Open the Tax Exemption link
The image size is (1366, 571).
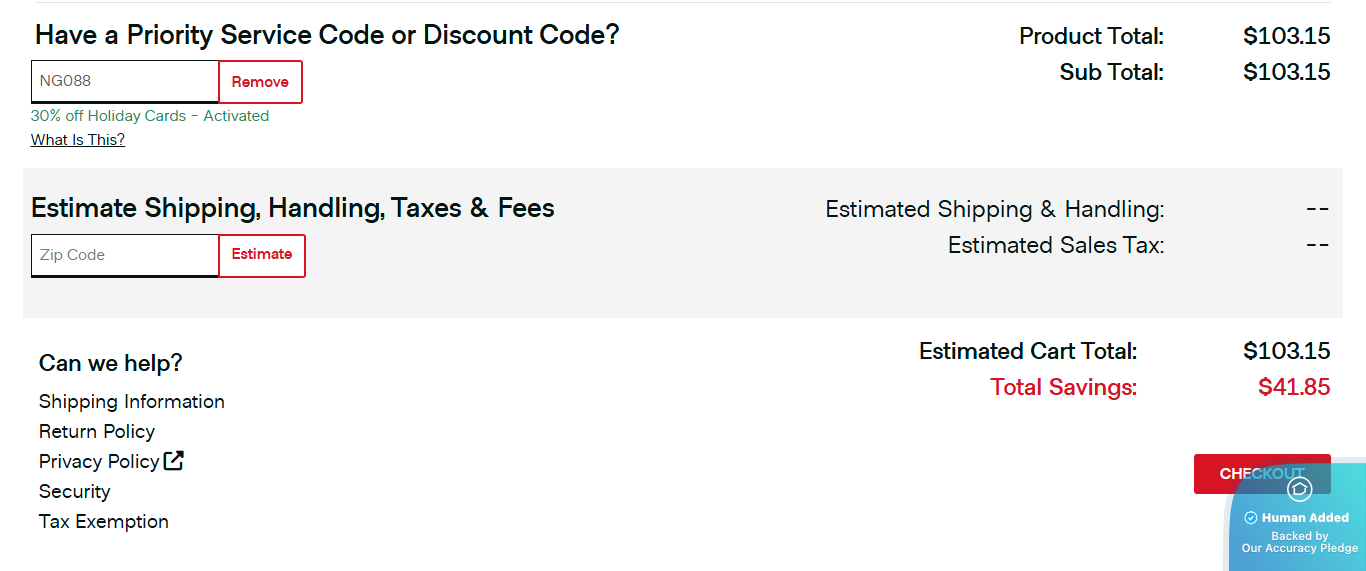(104, 522)
